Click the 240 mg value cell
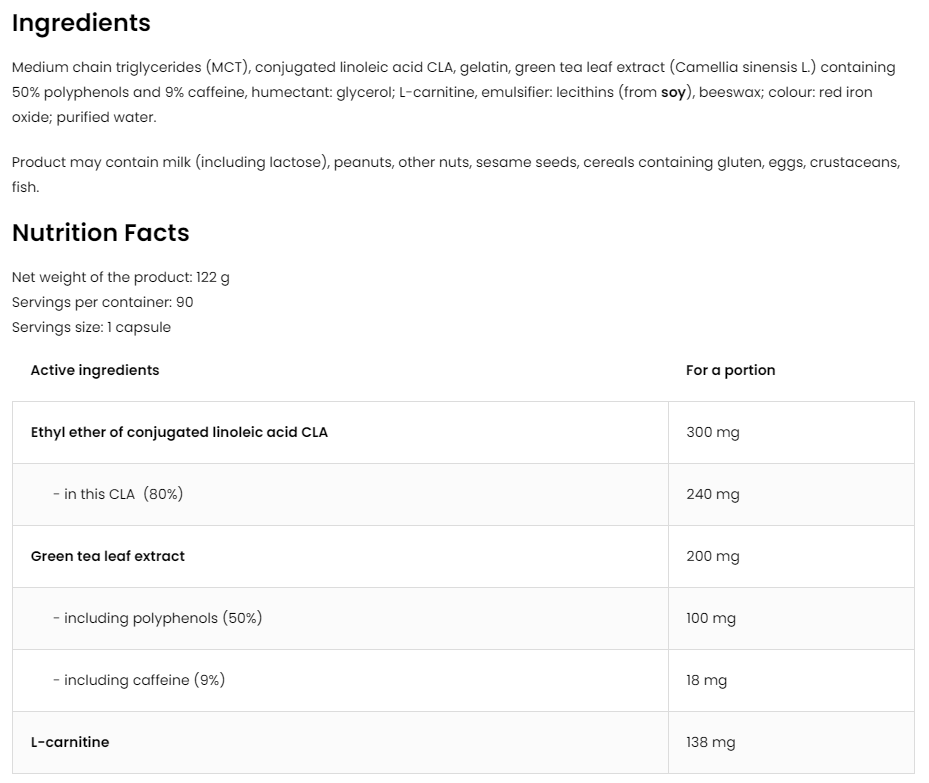Viewport: 929px width, 783px height. pyautogui.click(x=713, y=494)
